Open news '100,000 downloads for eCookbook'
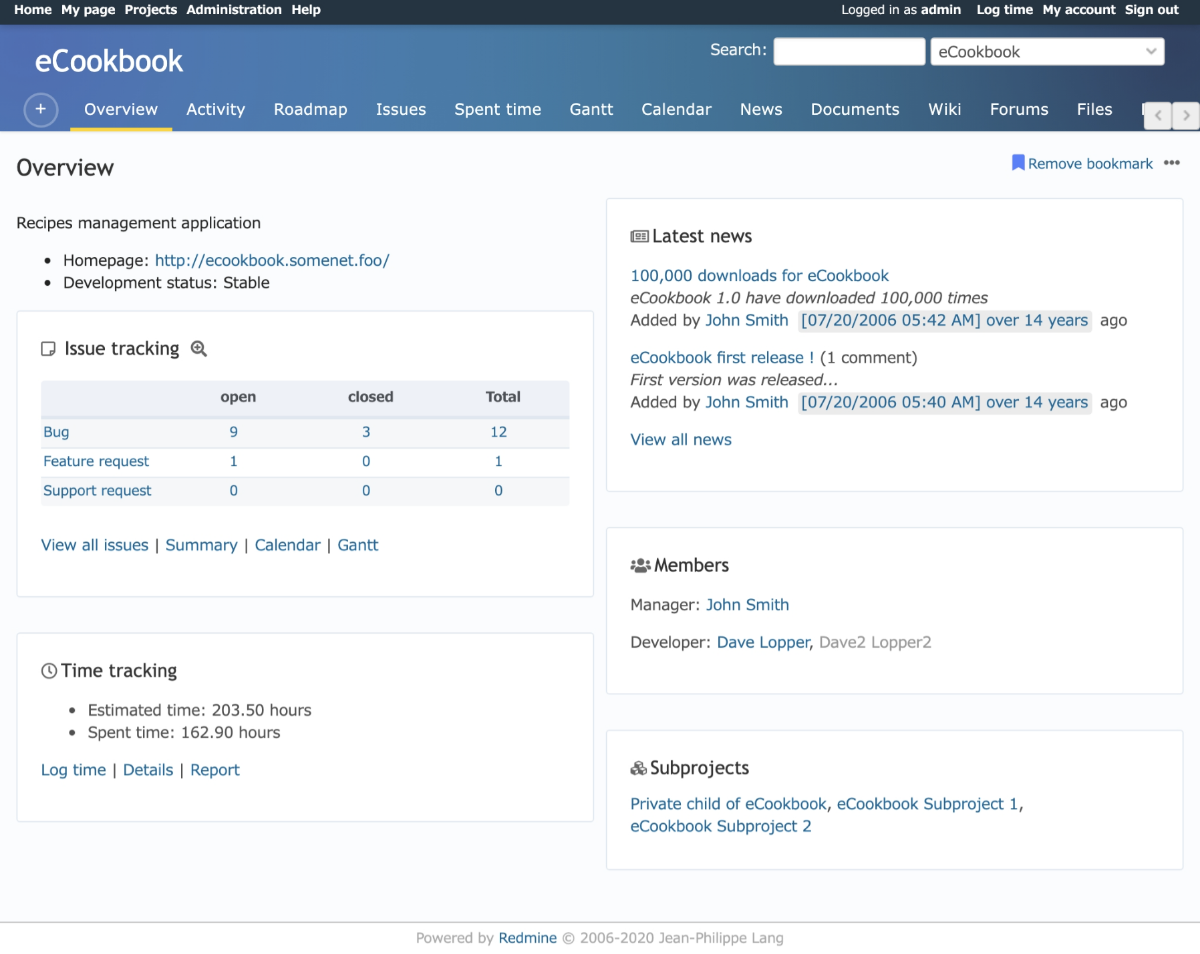Viewport: 1200px width, 954px height. (x=760, y=275)
